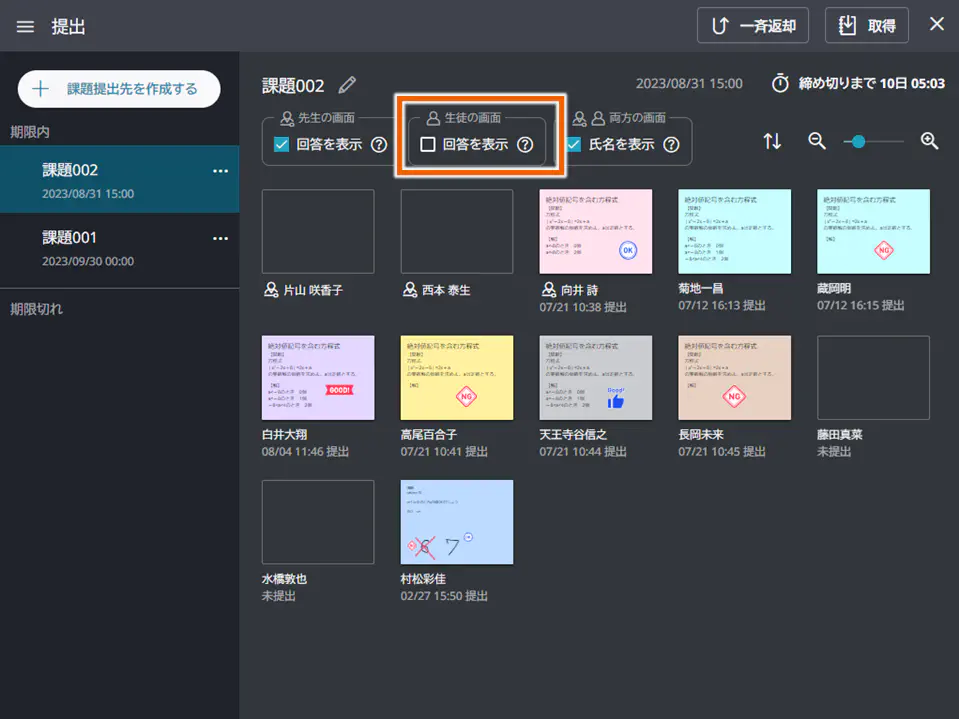959x719 pixels.
Task: Select the 期限内 section header
Action: (30, 131)
